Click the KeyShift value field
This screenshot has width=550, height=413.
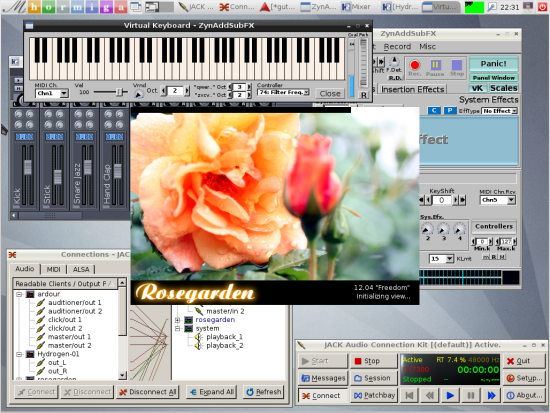pos(441,200)
